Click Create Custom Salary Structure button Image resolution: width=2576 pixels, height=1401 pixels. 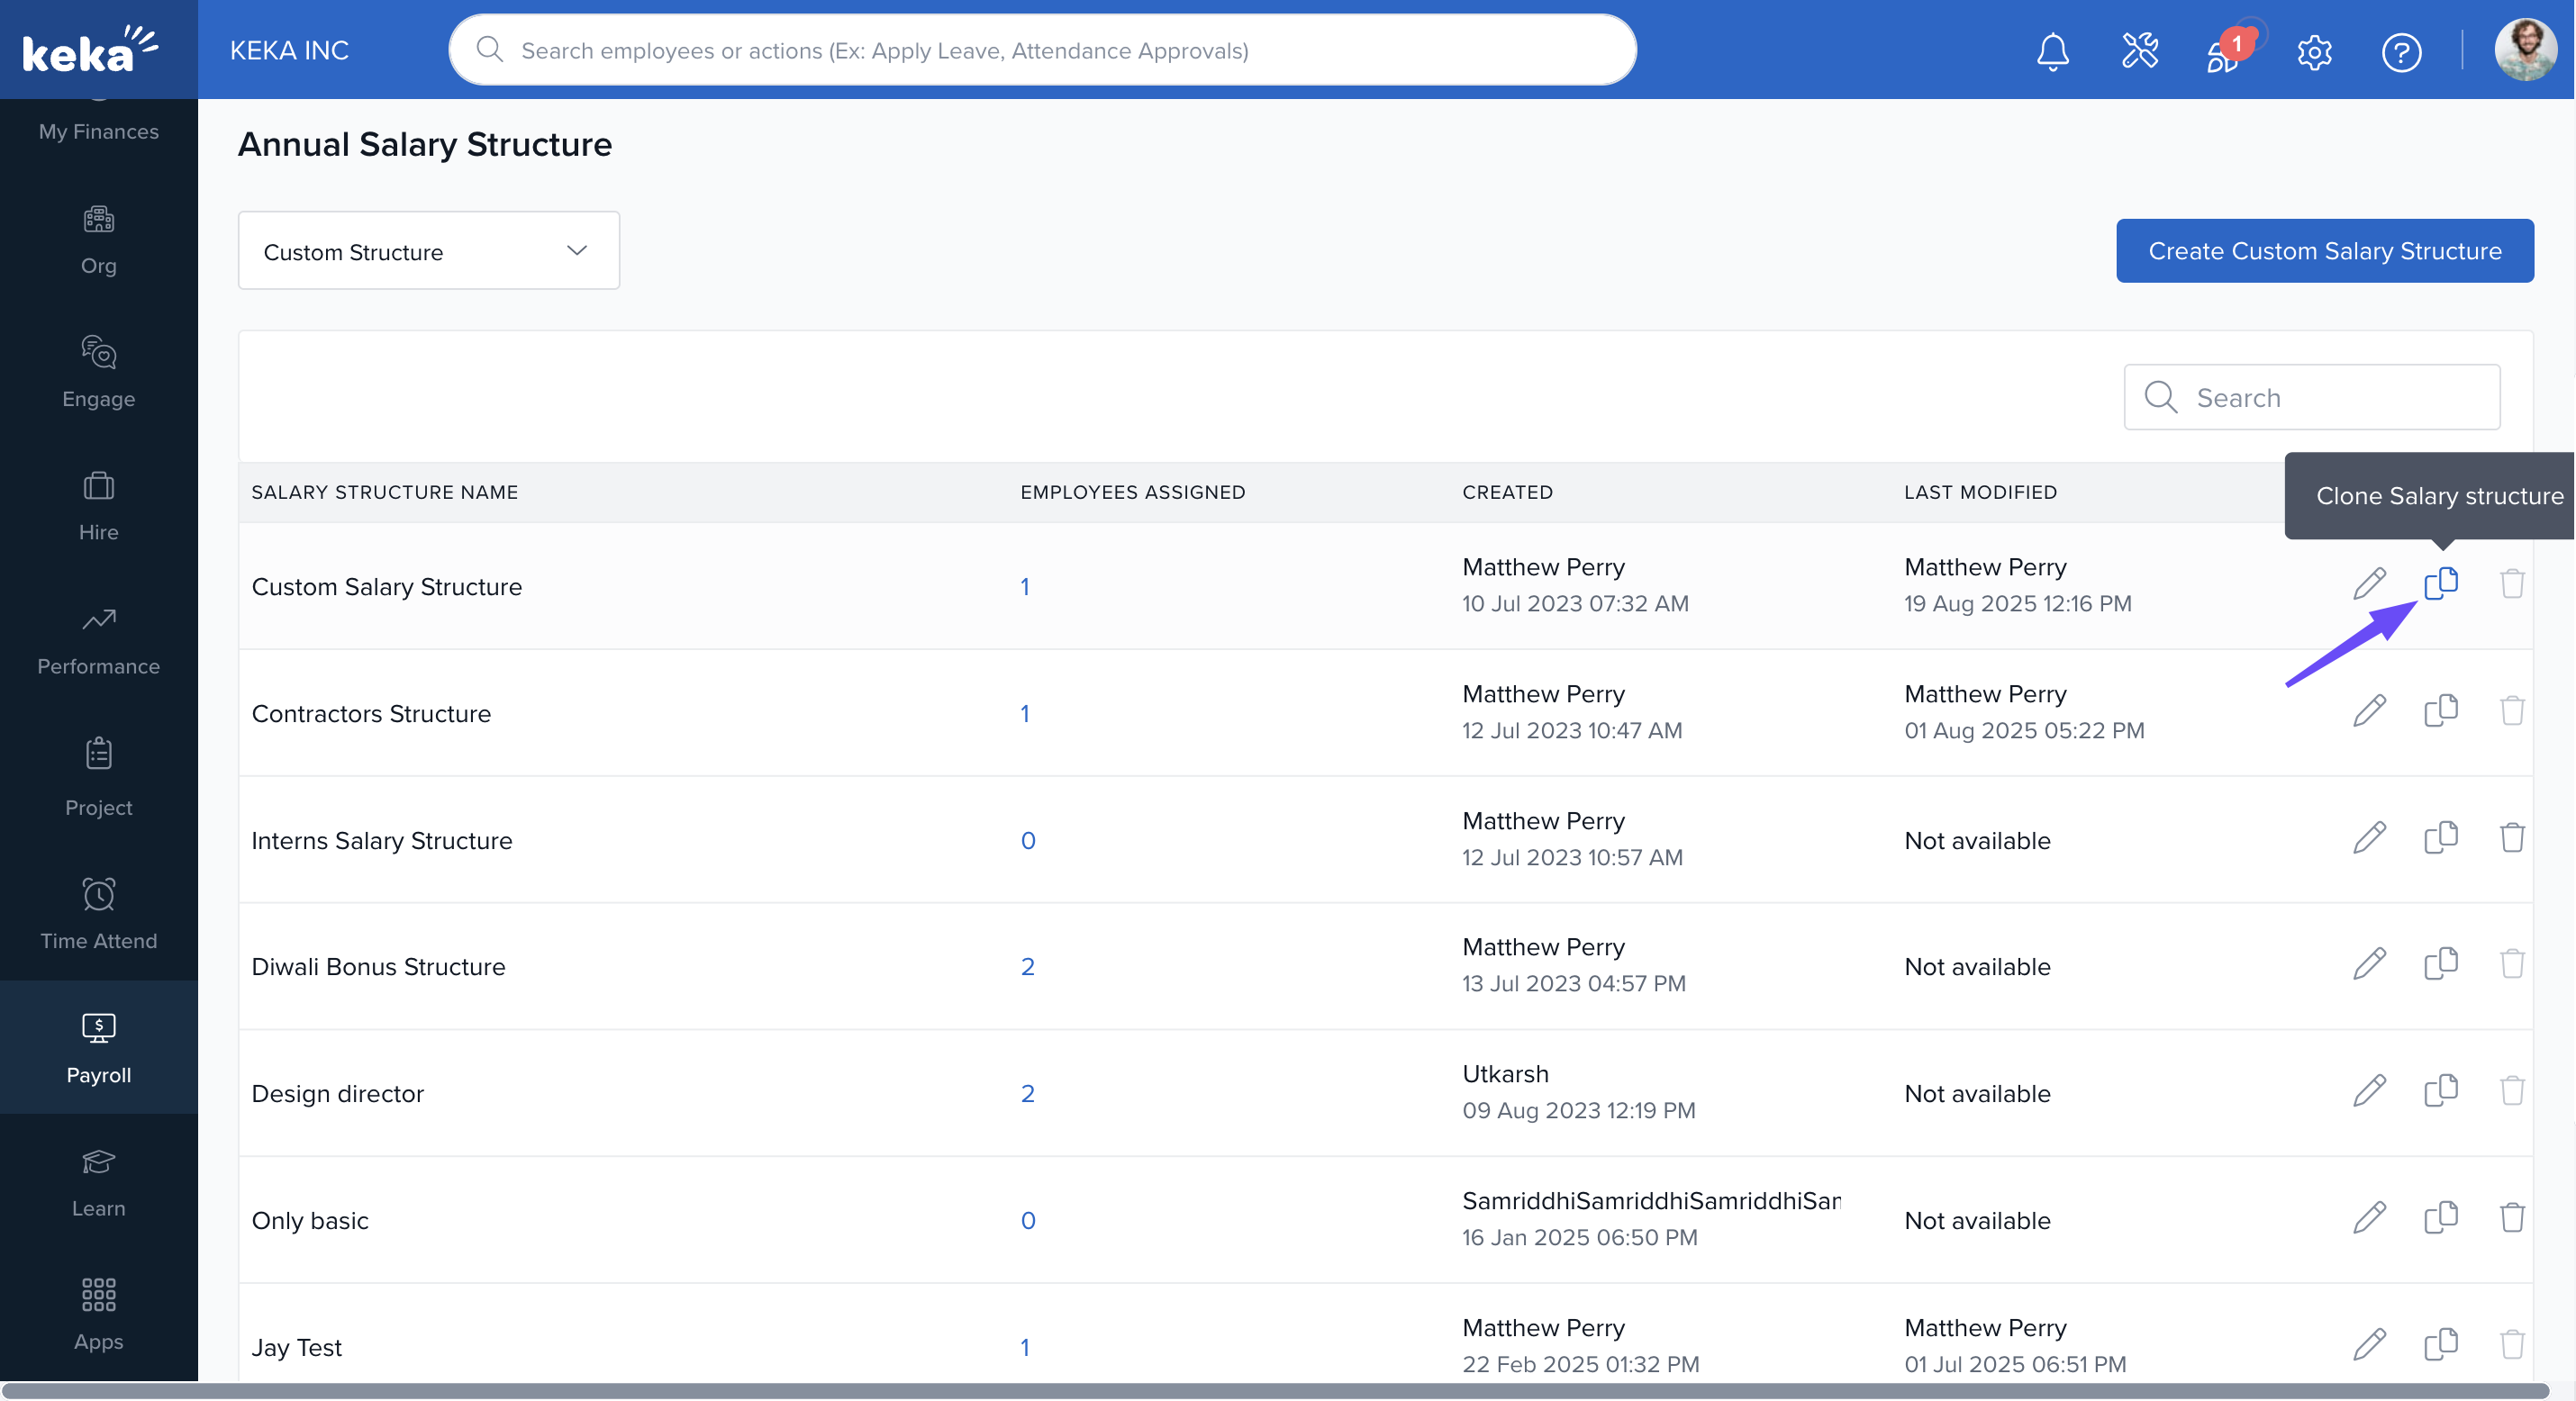coord(2324,251)
